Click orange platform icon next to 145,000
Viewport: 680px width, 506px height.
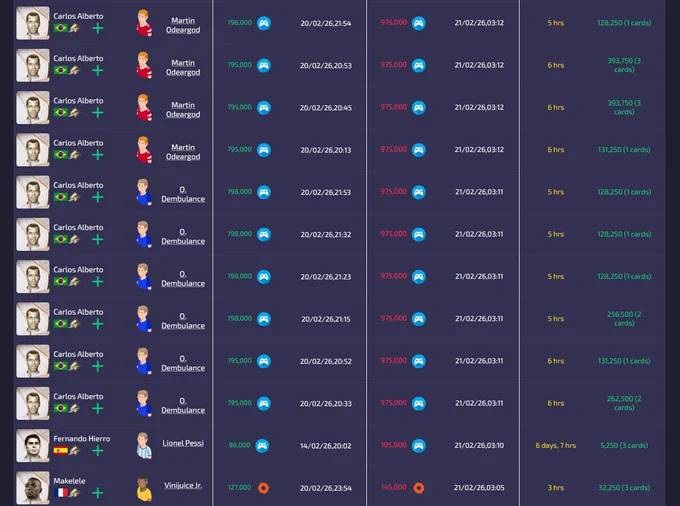tap(418, 488)
